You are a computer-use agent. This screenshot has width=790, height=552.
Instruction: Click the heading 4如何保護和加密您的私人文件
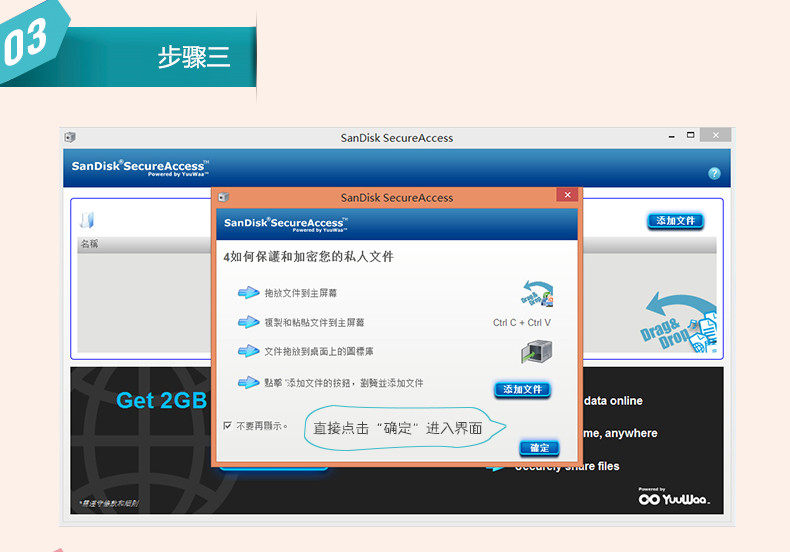tap(308, 257)
